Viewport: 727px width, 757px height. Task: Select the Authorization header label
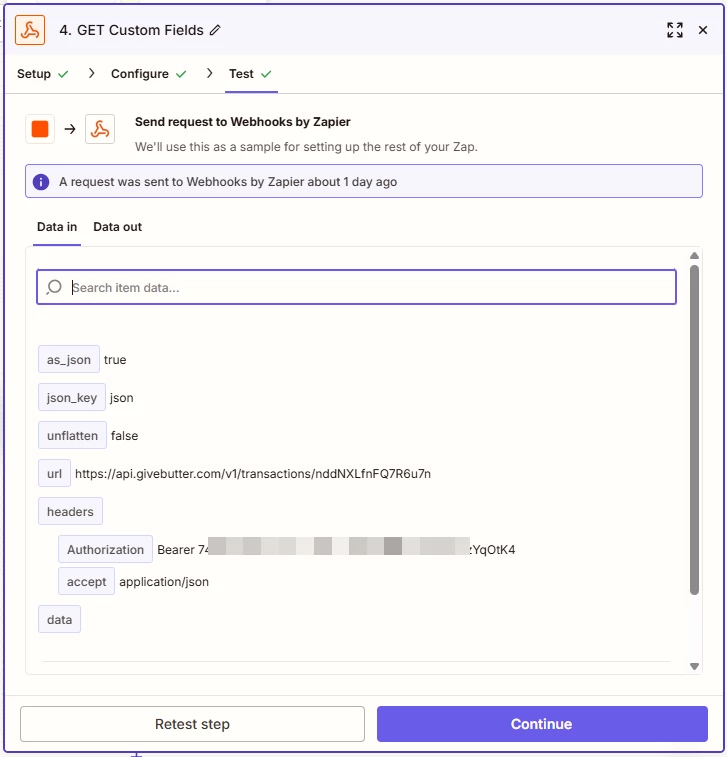pyautogui.click(x=105, y=549)
